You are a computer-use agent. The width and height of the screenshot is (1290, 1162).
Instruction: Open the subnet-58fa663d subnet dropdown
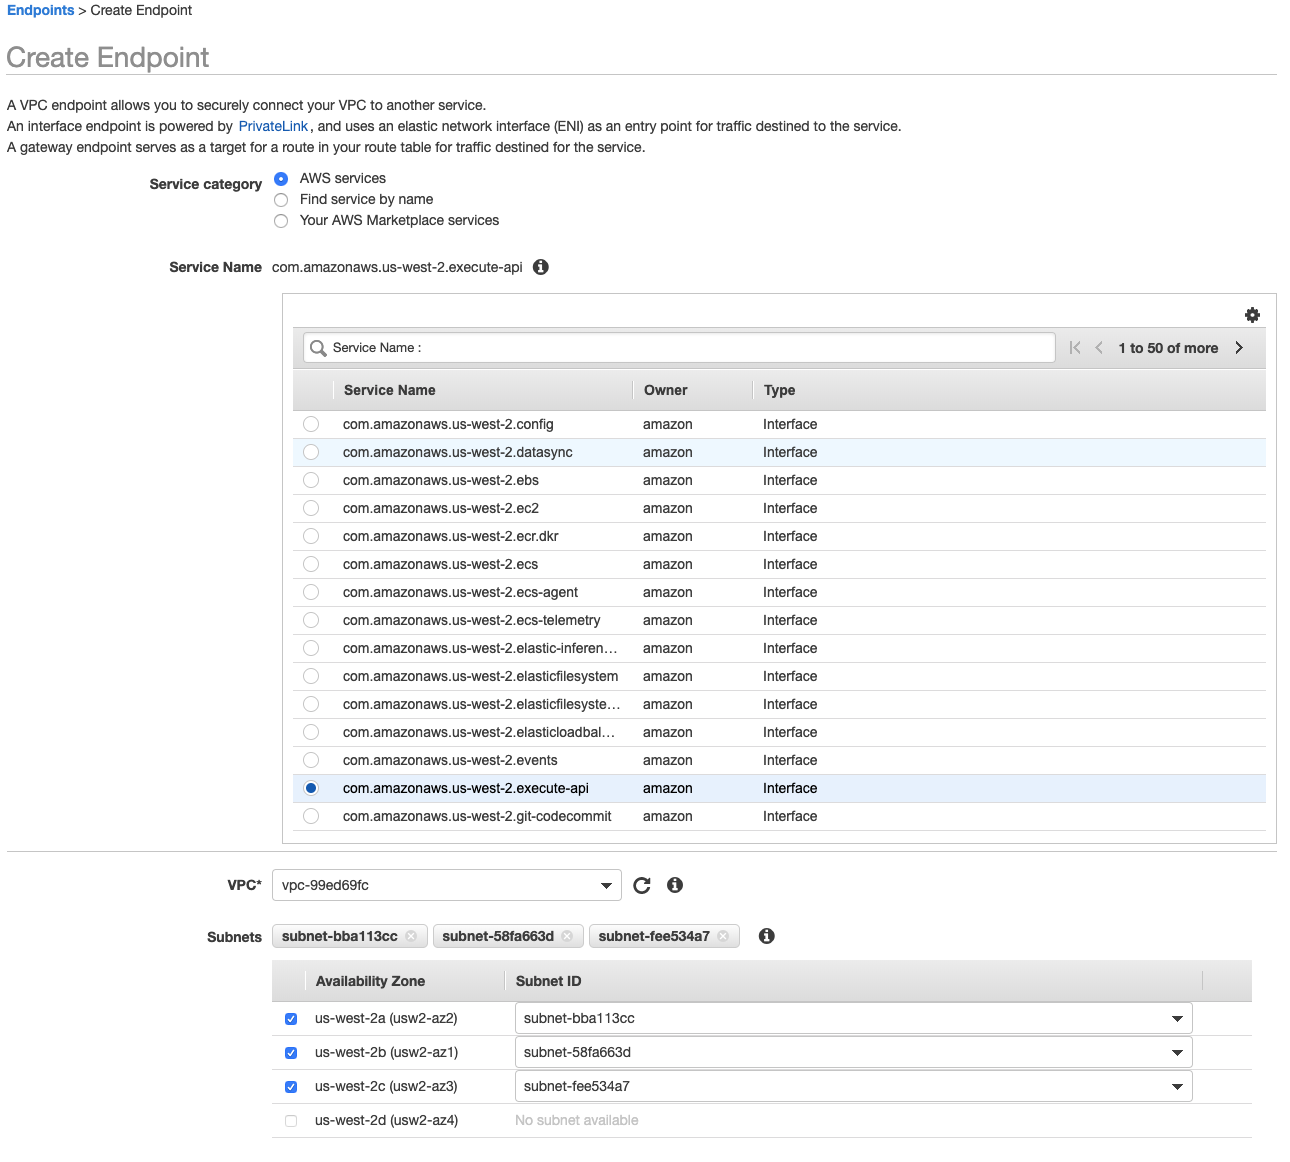pyautogui.click(x=853, y=1052)
